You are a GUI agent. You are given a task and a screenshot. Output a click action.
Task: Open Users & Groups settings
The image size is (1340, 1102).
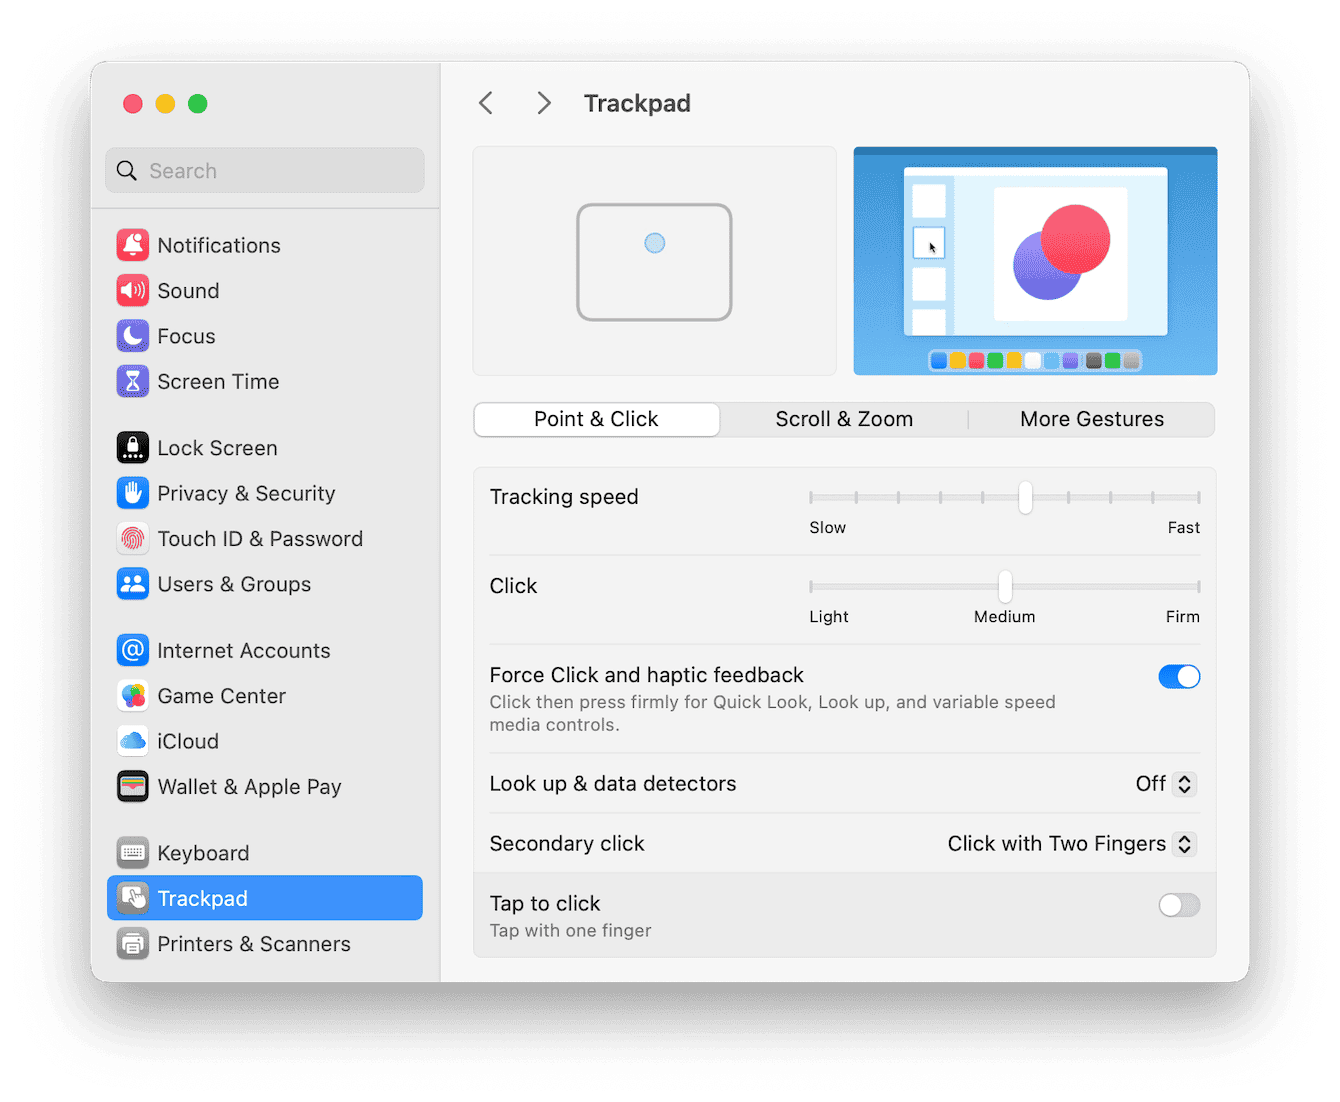click(x=234, y=584)
